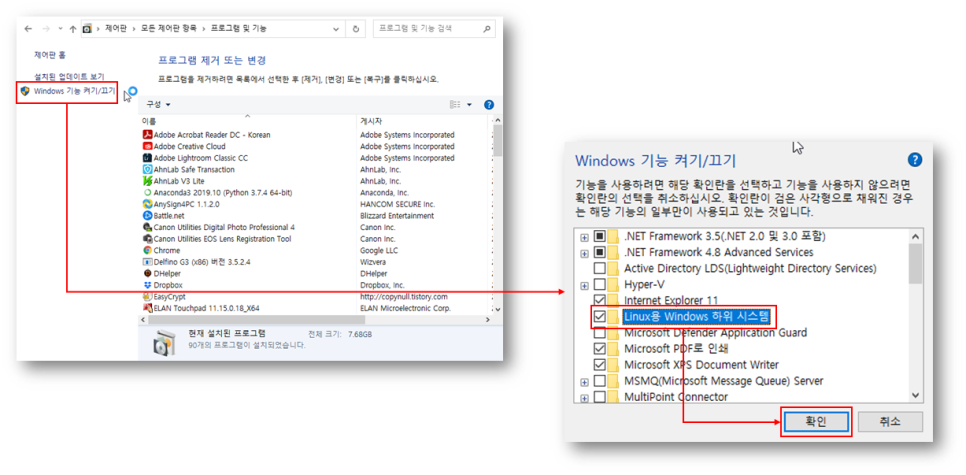Open recent locations dropdown arrow
This screenshot has height=475, width=966.
tap(60, 29)
